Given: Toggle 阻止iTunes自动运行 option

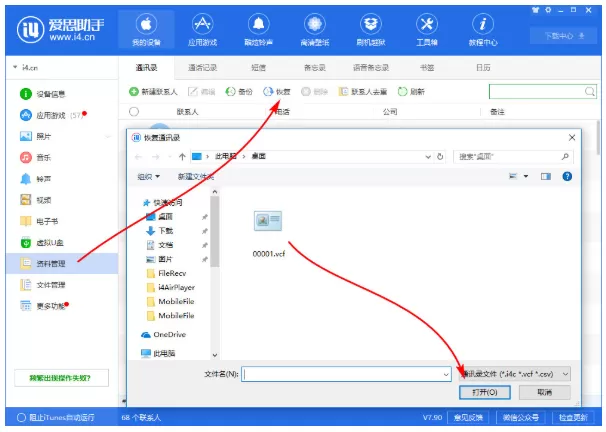Looking at the screenshot, I should [x=56, y=418].
